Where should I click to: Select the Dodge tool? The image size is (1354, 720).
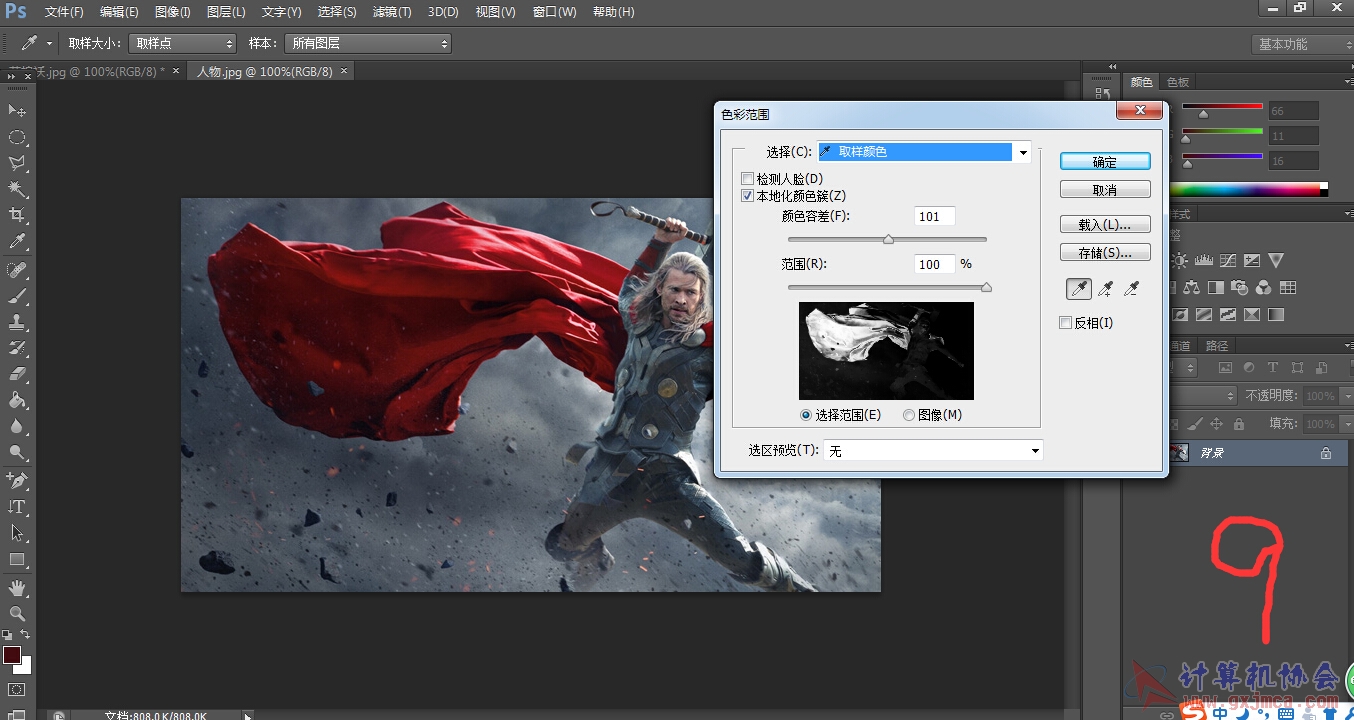pyautogui.click(x=17, y=453)
